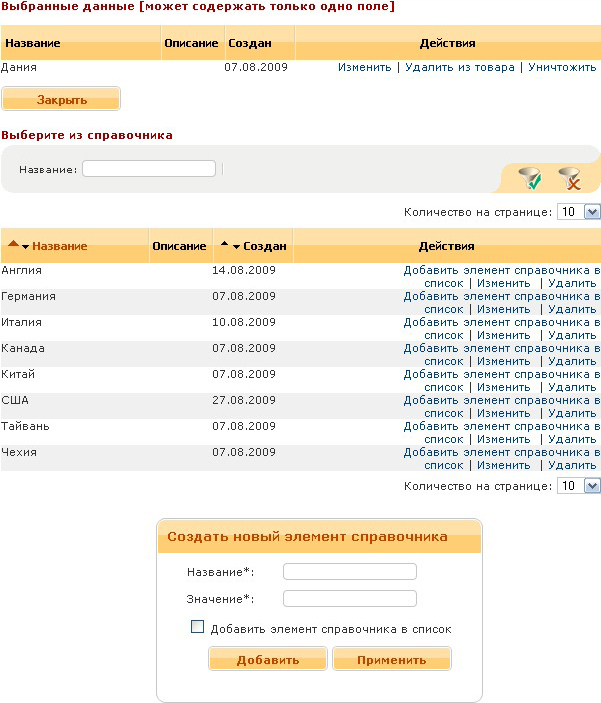The width and height of the screenshot is (601, 703).
Task: Apply the filter with green checkmark funnel icon
Action: tap(530, 178)
